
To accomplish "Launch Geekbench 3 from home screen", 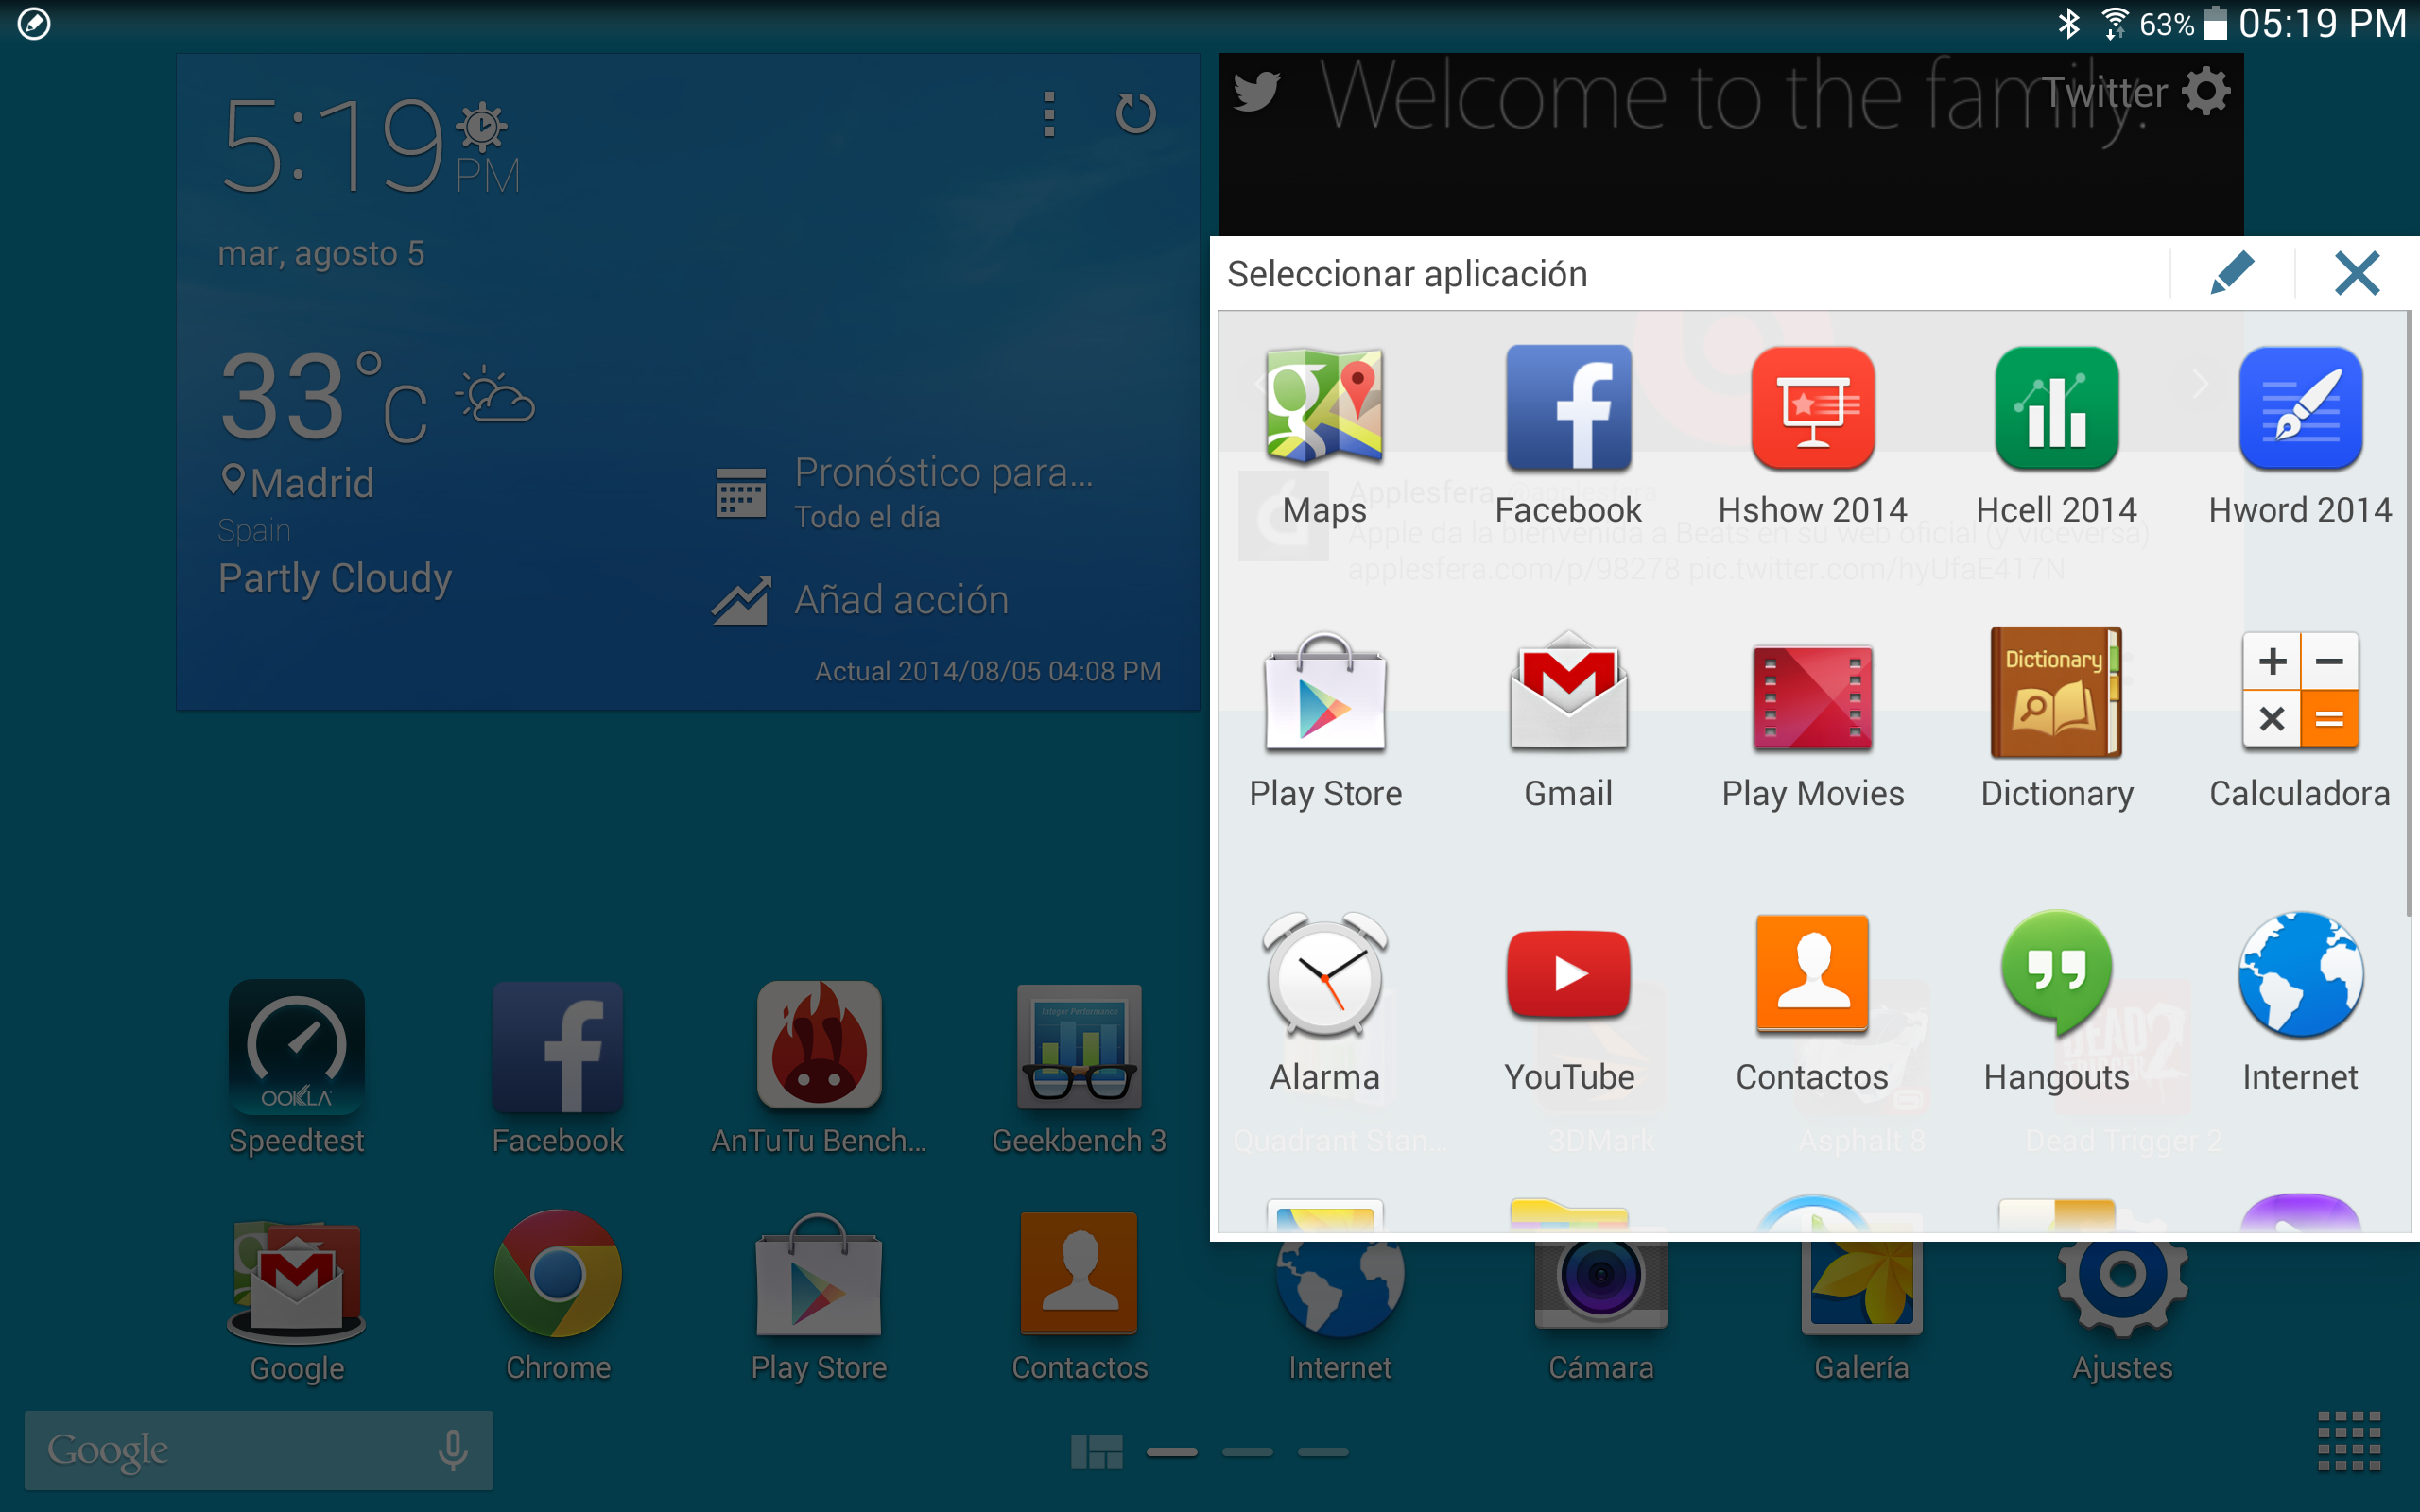I will click(x=1079, y=1068).
